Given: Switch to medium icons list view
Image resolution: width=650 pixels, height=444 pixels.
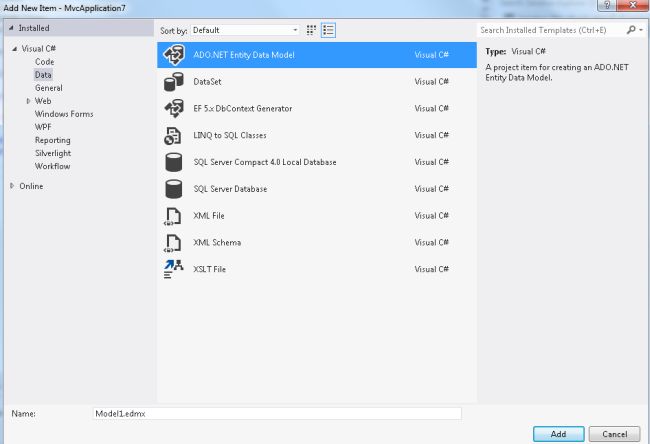Looking at the screenshot, I should click(328, 30).
